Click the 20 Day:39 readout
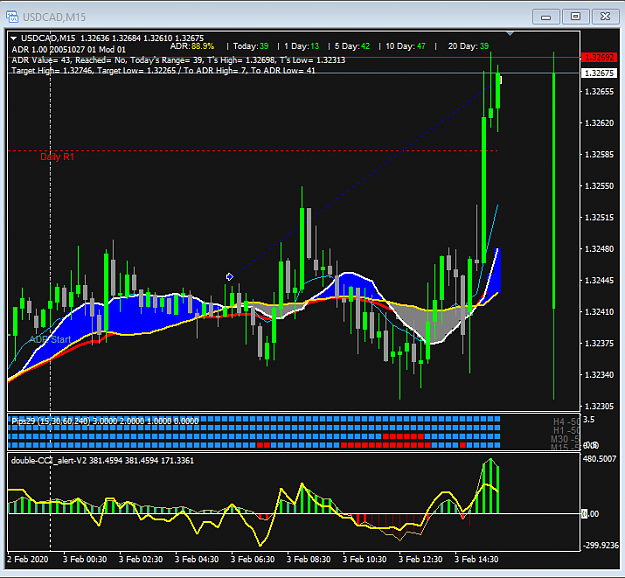The image size is (625, 578). (x=468, y=46)
